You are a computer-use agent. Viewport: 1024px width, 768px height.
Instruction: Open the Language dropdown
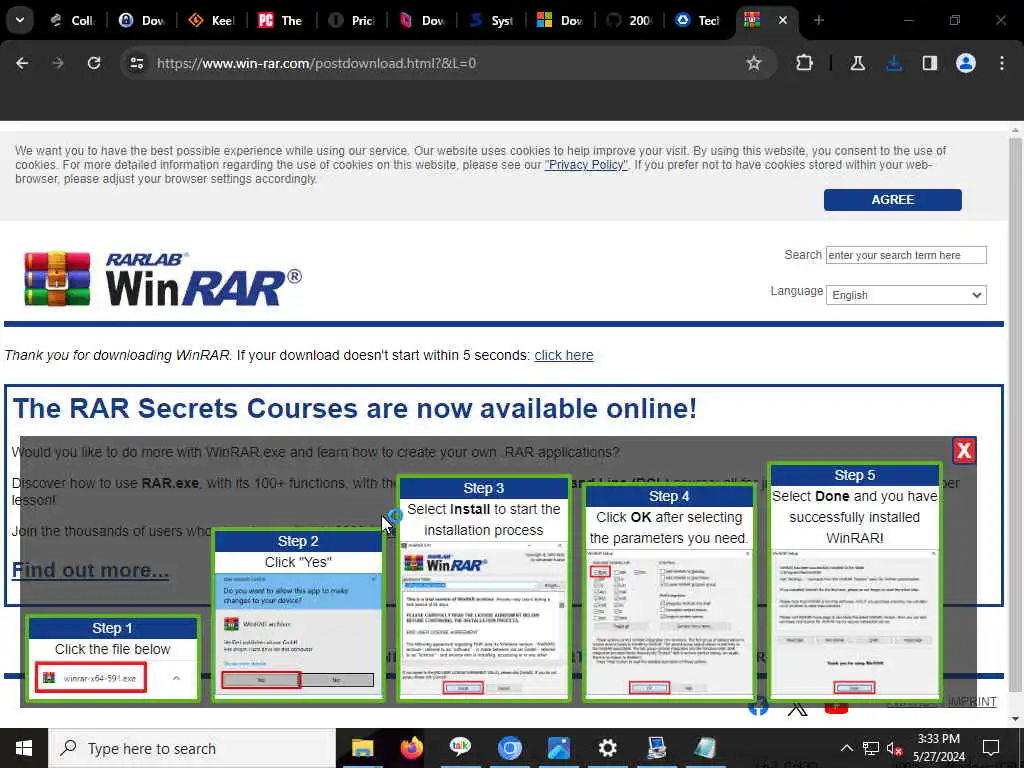906,295
